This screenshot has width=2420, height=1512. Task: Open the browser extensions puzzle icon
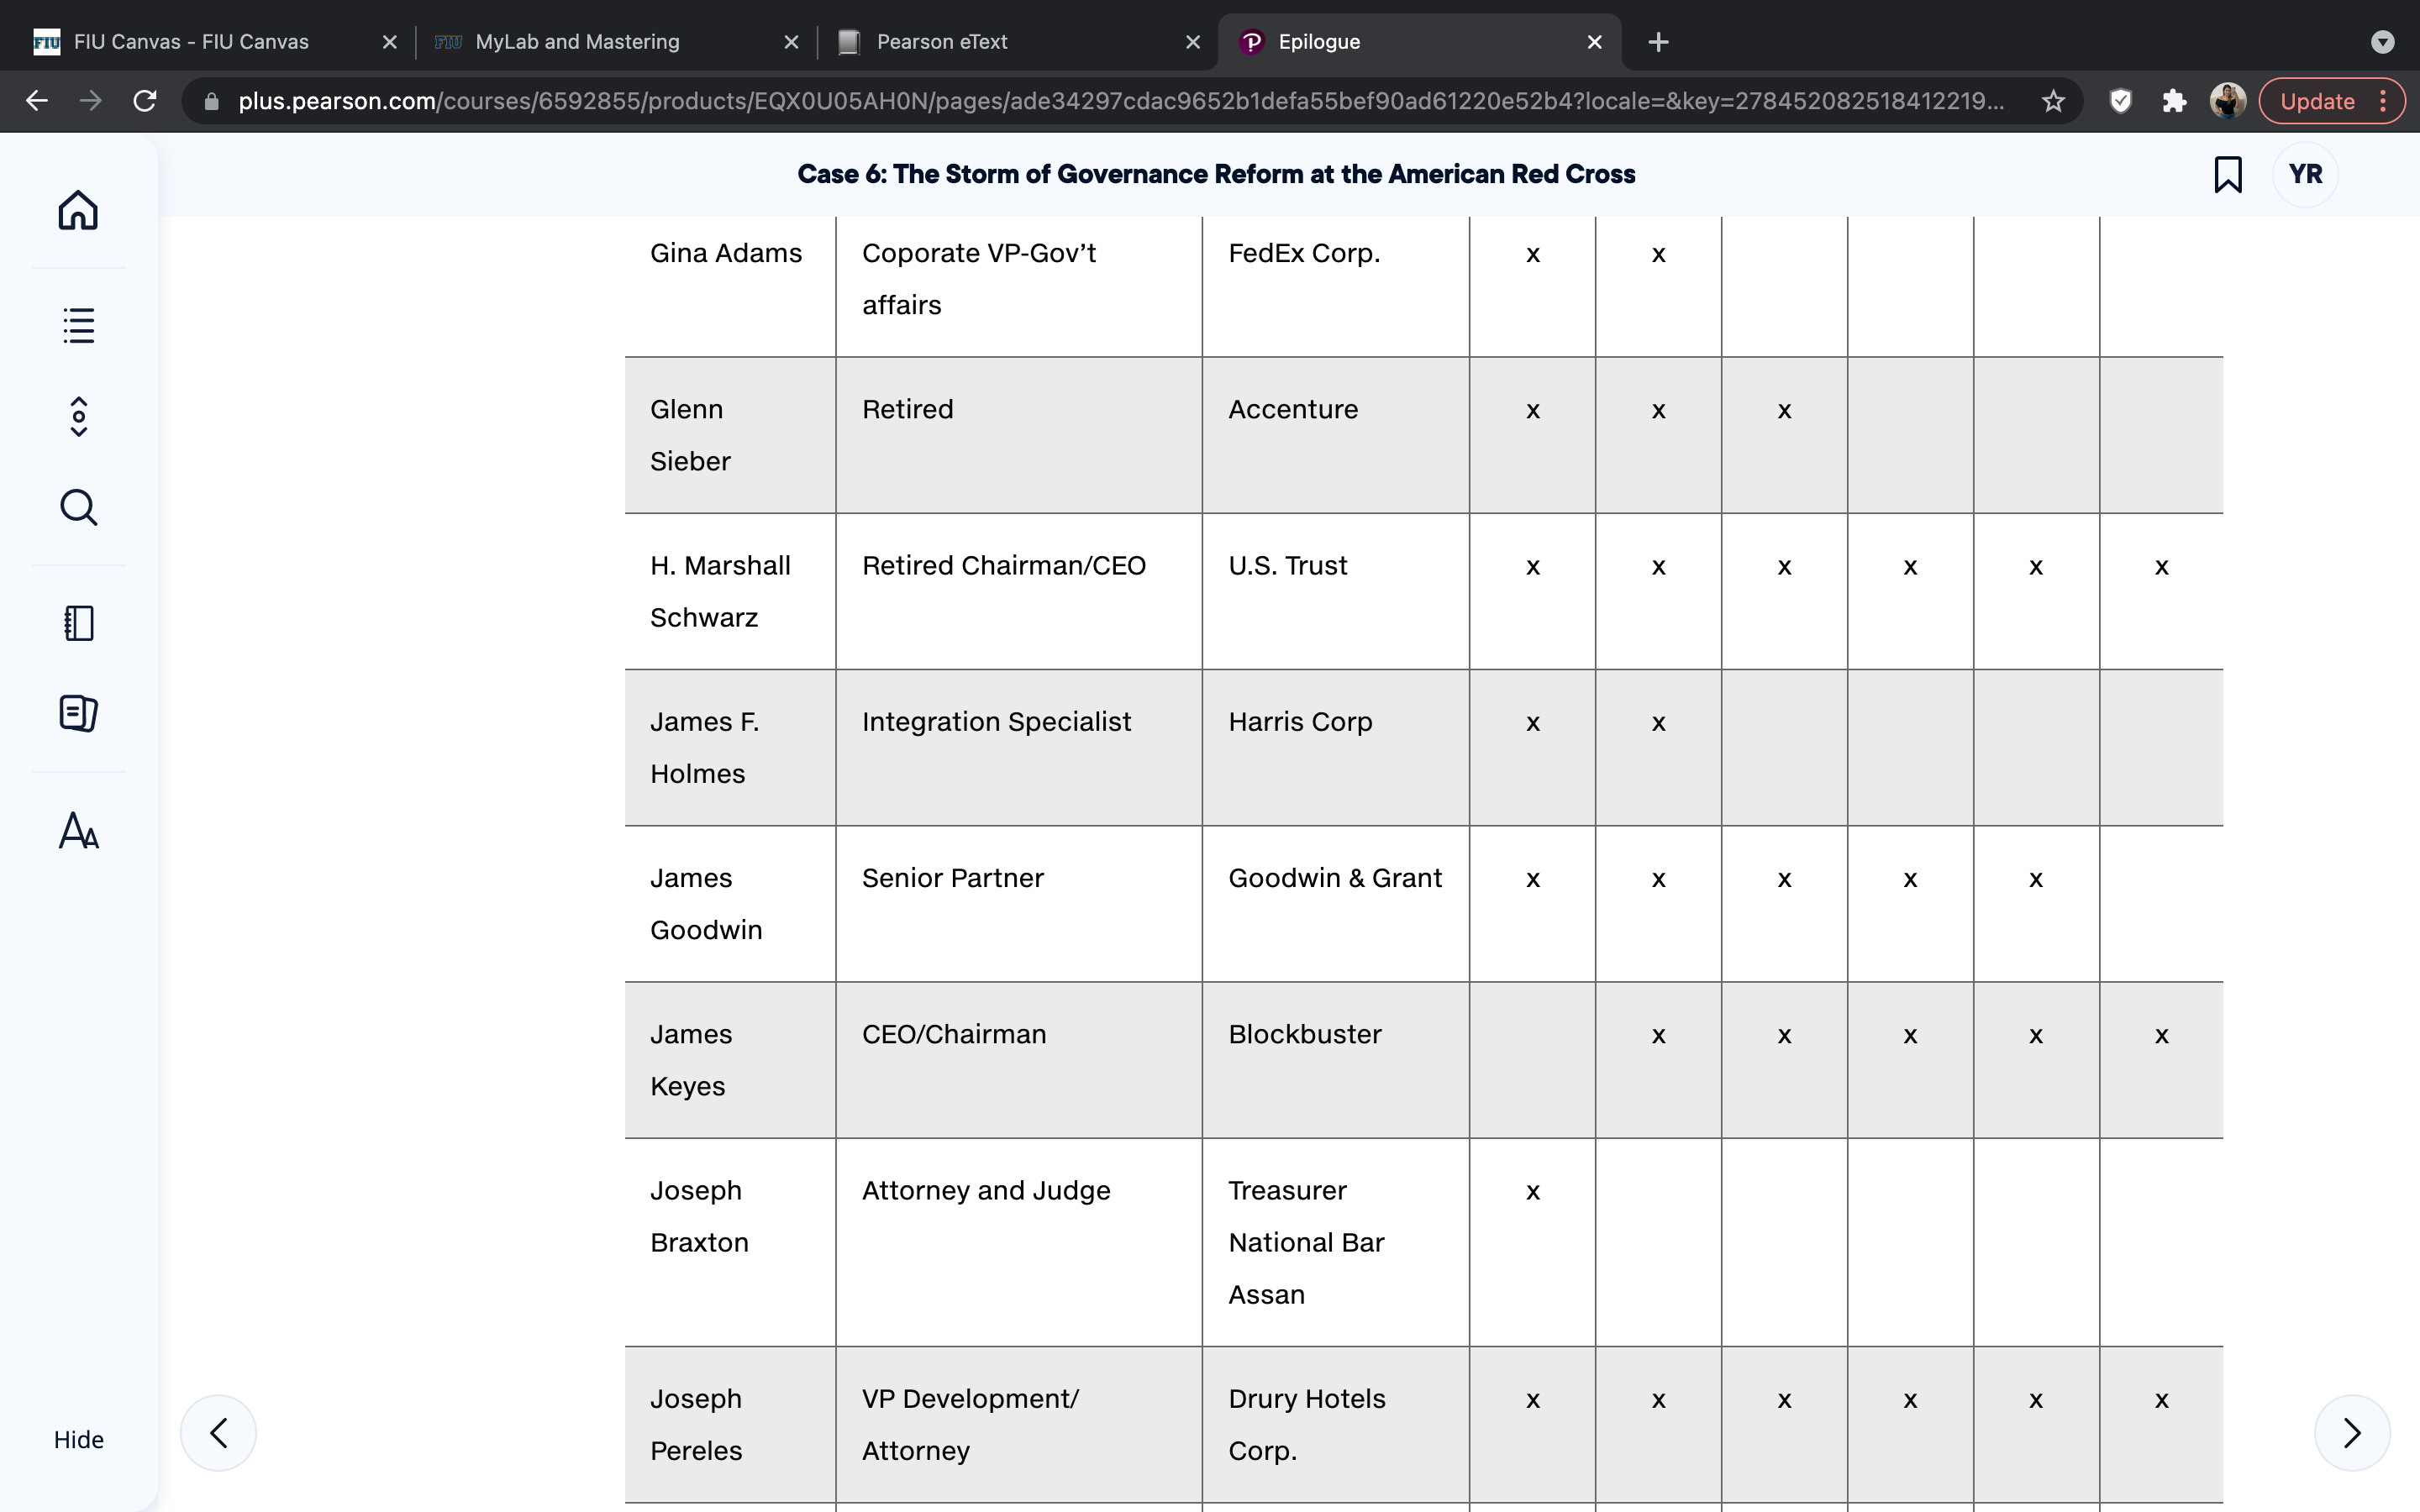[2174, 101]
